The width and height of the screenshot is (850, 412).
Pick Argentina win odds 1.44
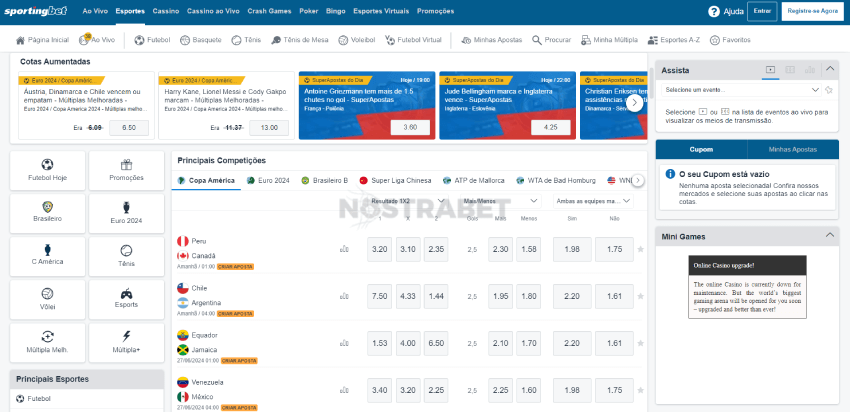click(436, 297)
